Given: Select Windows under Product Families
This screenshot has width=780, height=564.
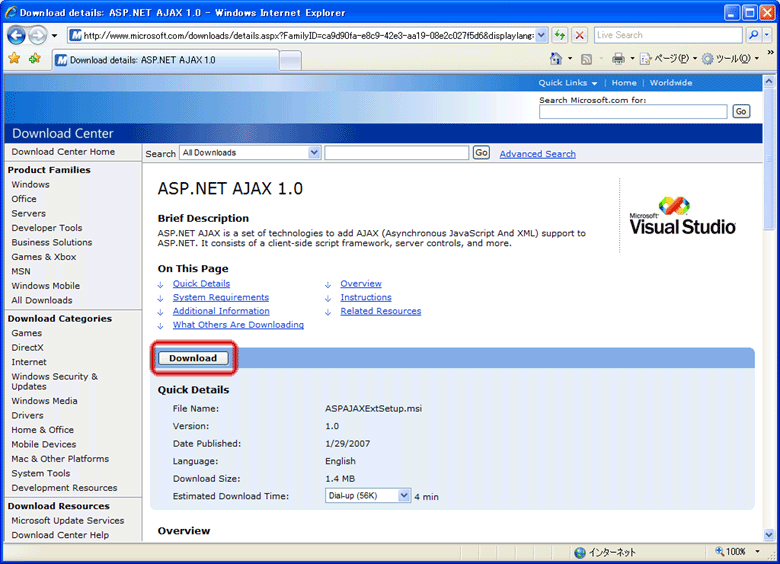Looking at the screenshot, I should pos(30,185).
